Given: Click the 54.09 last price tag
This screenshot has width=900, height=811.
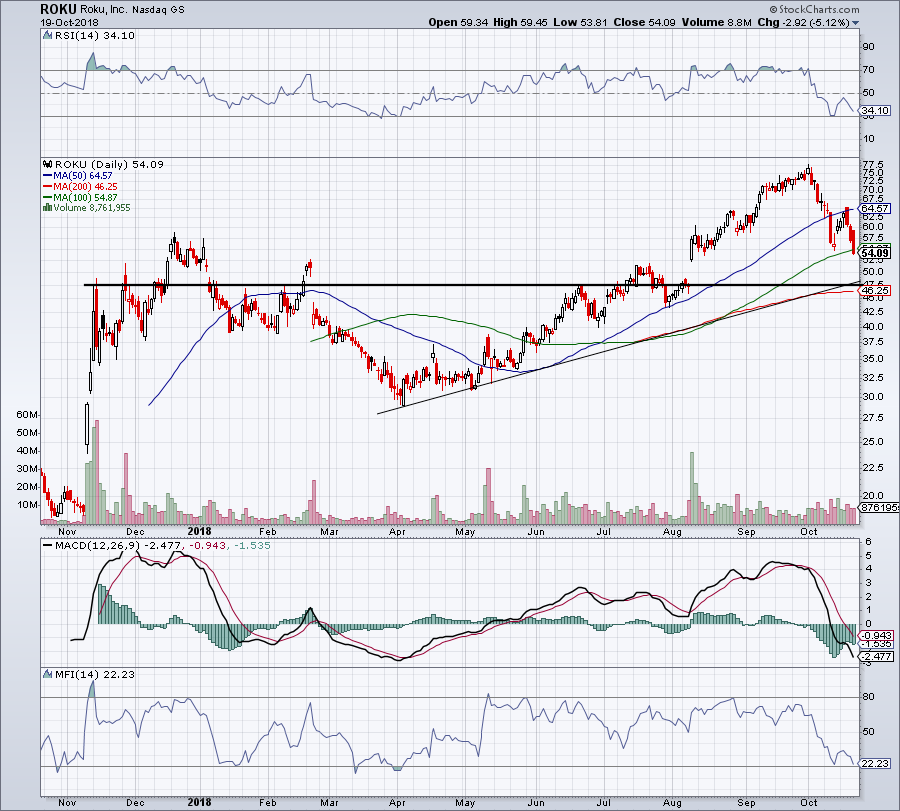Looking at the screenshot, I should 875,253.
